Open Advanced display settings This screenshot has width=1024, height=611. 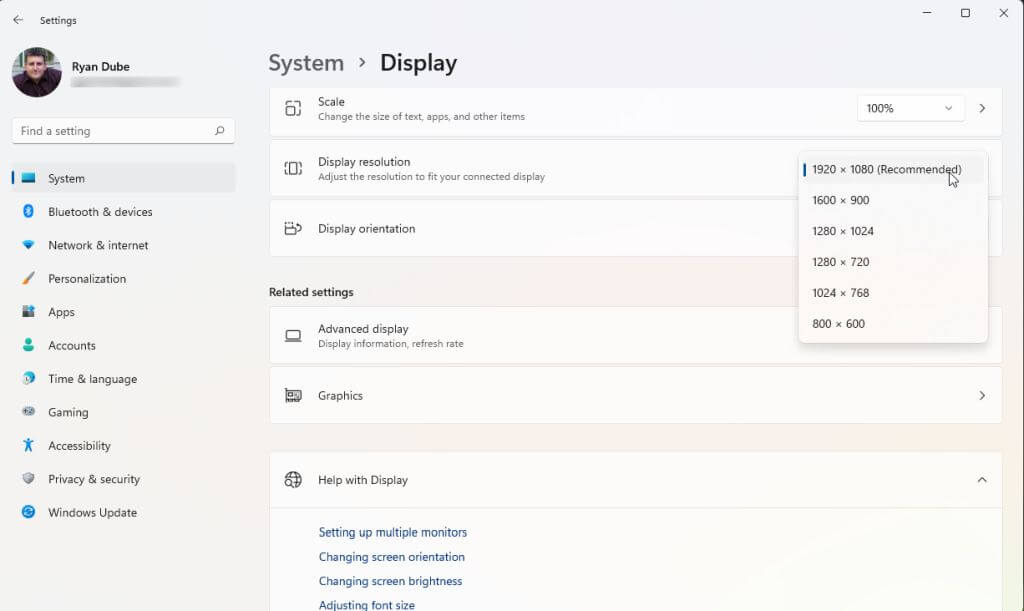(x=530, y=336)
